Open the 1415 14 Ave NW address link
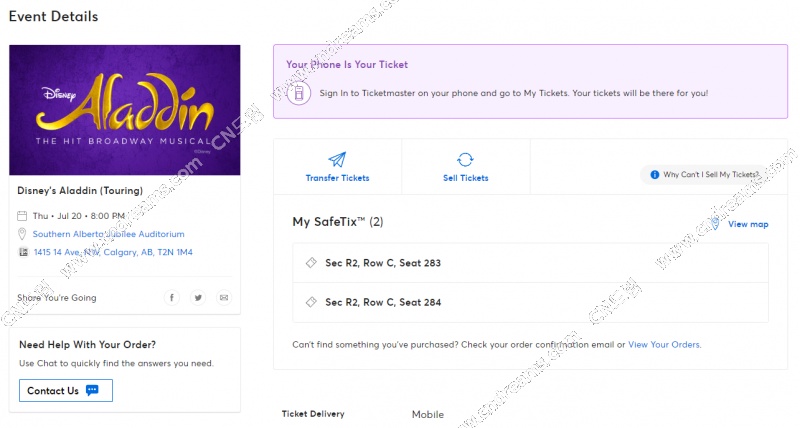 [x=113, y=252]
